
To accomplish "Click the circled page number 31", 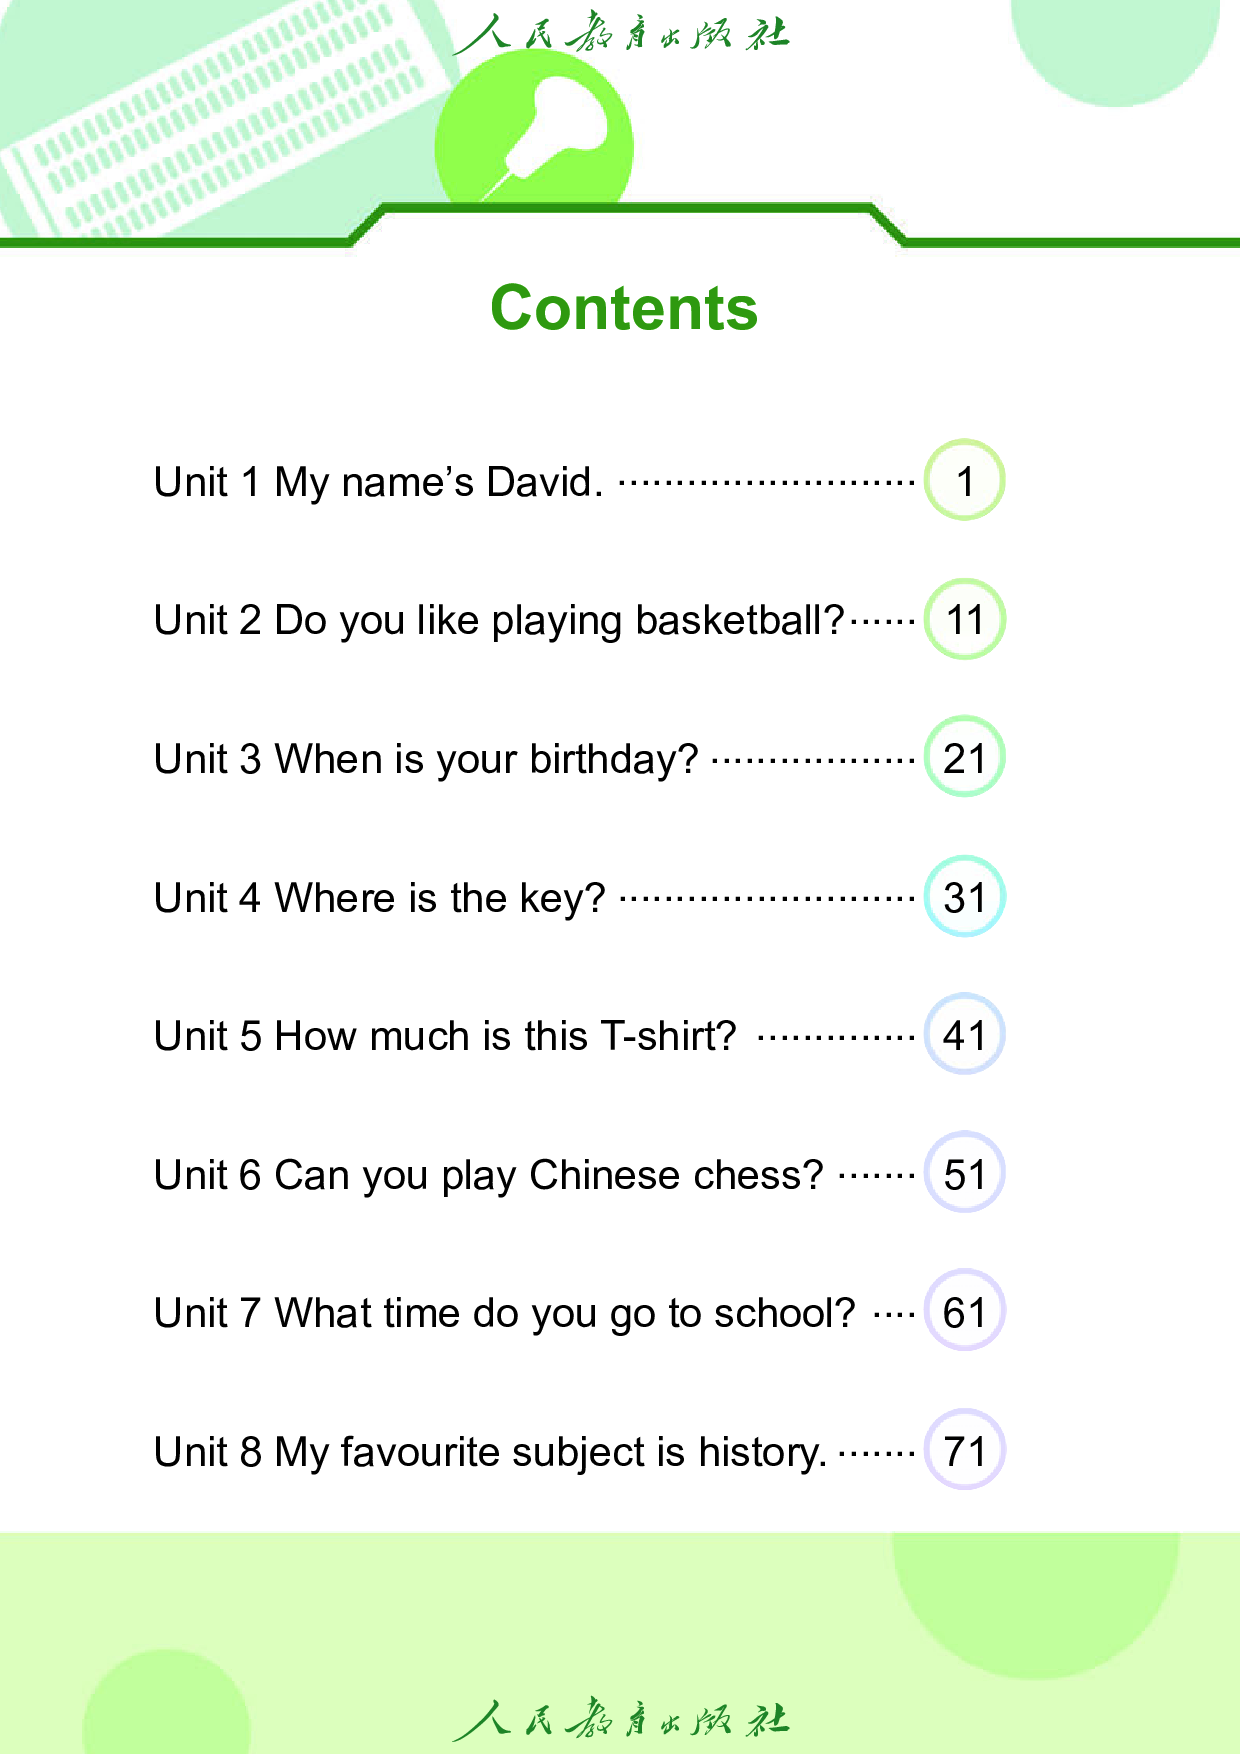I will coord(964,897).
